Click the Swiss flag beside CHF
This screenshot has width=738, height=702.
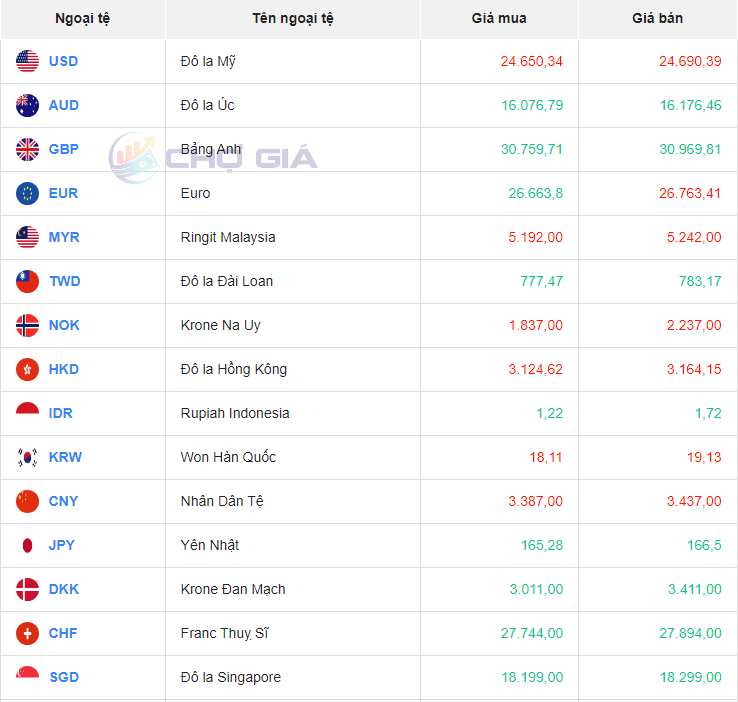click(27, 633)
